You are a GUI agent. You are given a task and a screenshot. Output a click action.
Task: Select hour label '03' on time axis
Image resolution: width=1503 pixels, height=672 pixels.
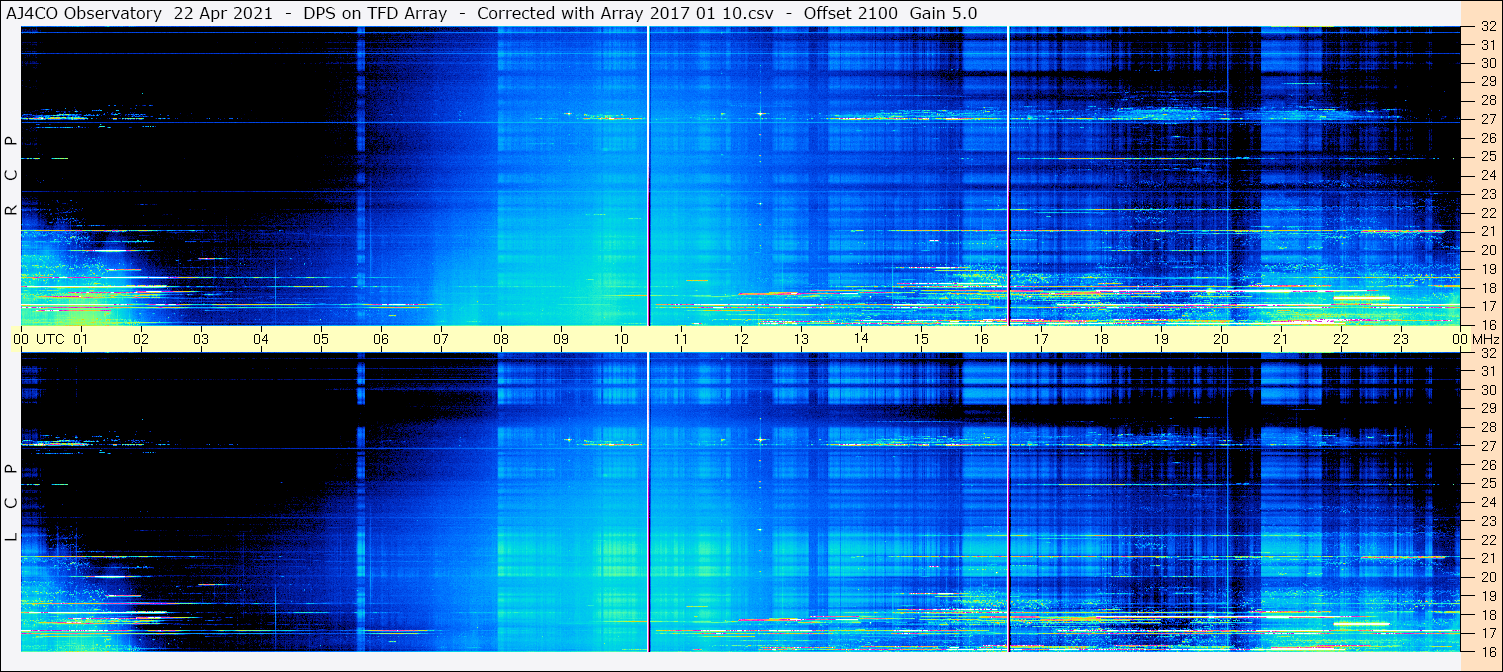[x=201, y=339]
